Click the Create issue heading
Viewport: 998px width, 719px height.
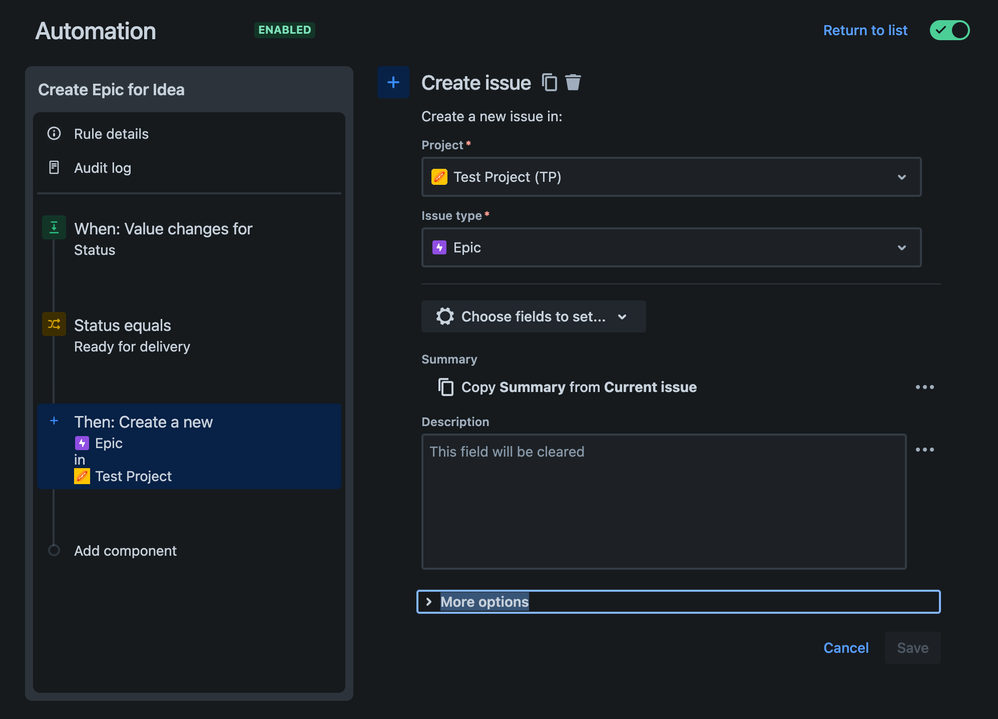475,83
